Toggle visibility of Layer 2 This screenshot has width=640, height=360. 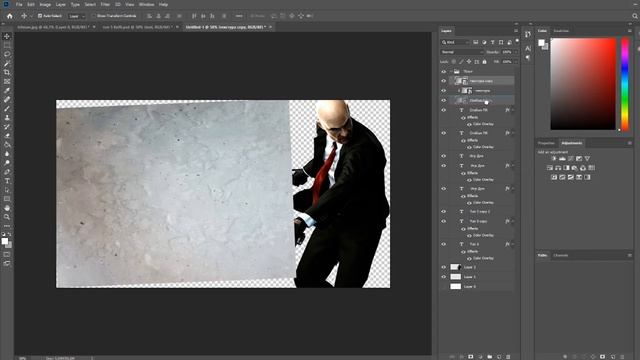[444, 267]
